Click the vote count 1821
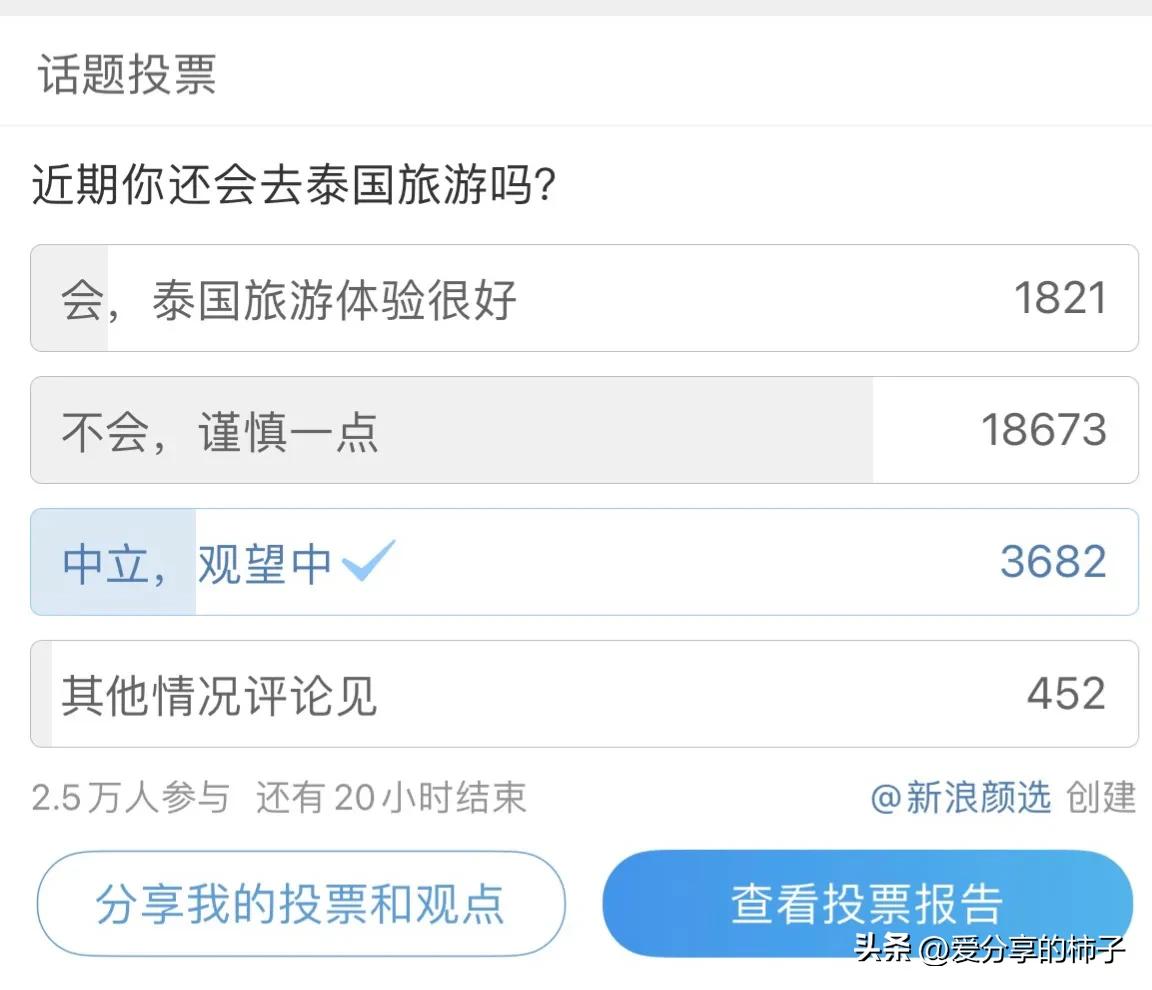This screenshot has height=990, width=1152. pos(1063,298)
